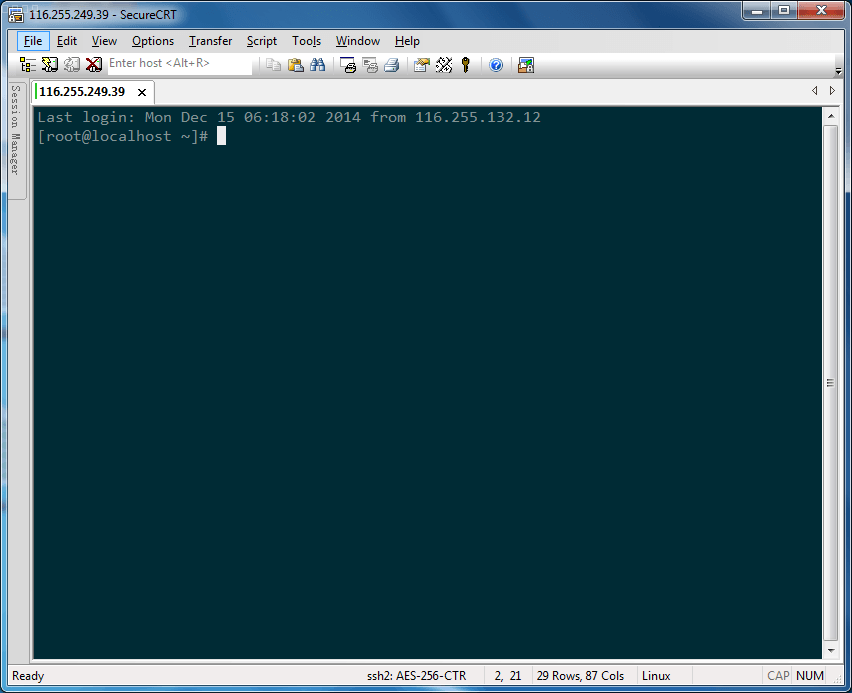
Task: Paste clipboard using the toolbar Paste icon
Action: pos(296,65)
